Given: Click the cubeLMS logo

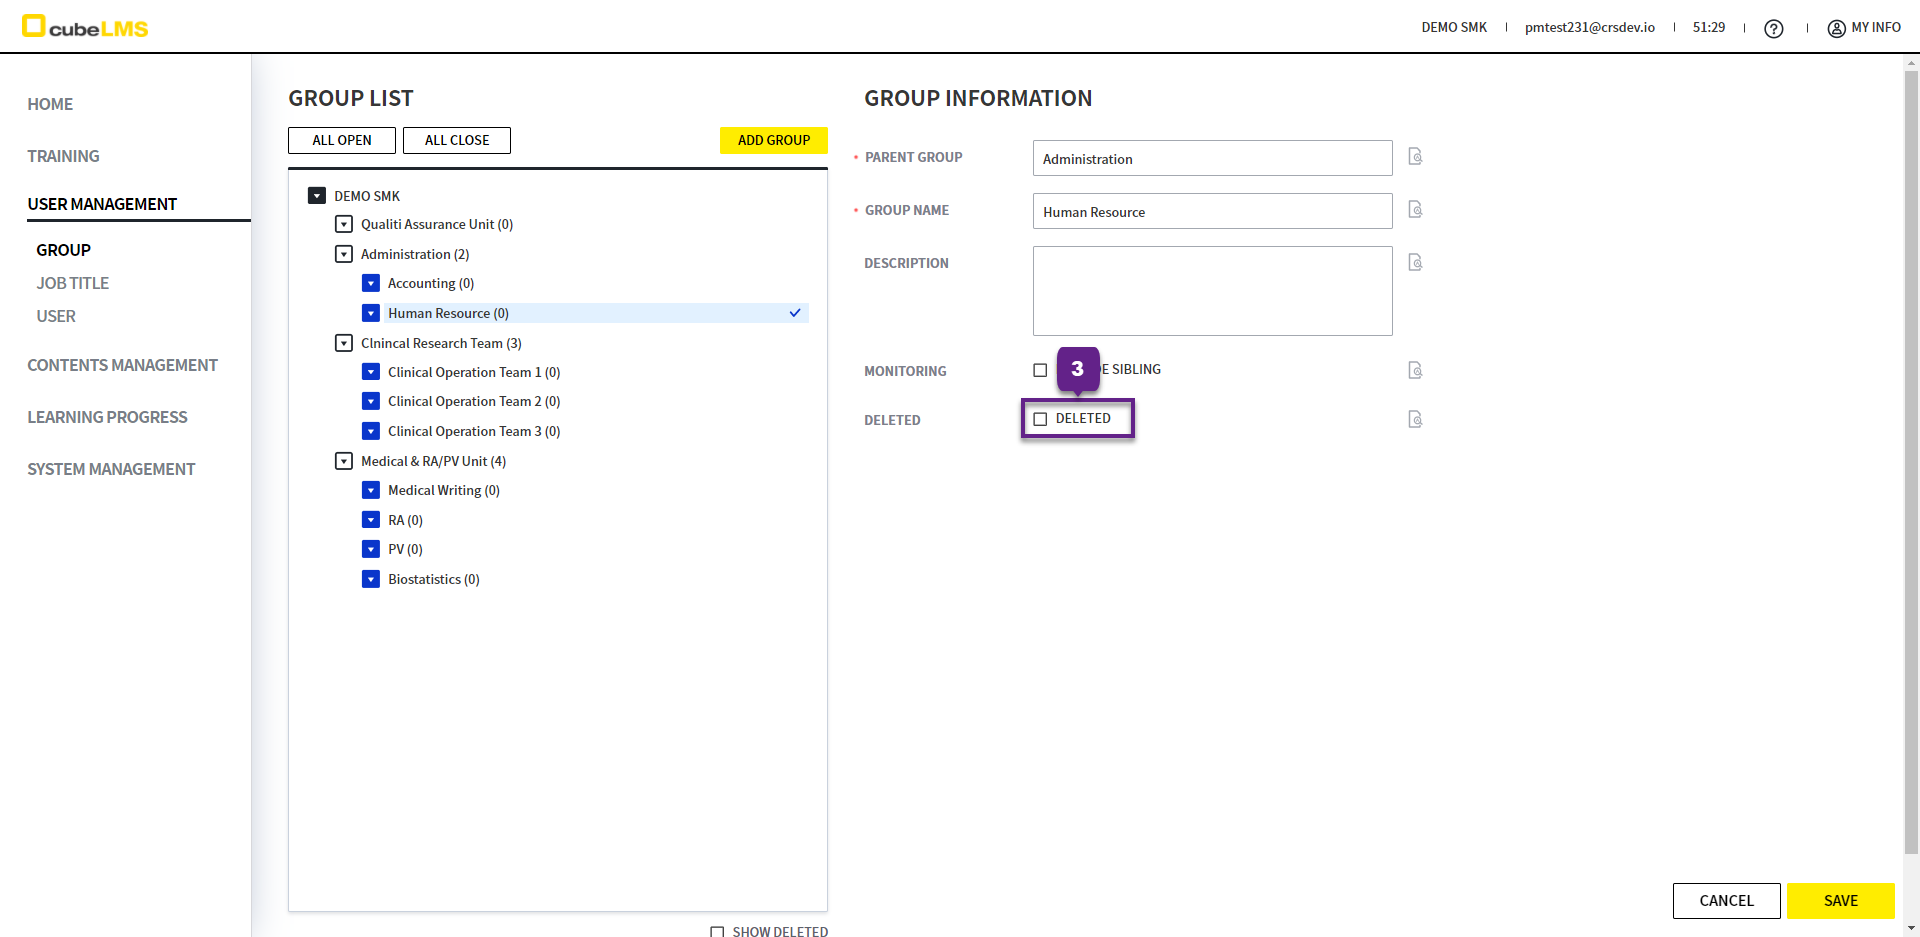Looking at the screenshot, I should (x=85, y=27).
